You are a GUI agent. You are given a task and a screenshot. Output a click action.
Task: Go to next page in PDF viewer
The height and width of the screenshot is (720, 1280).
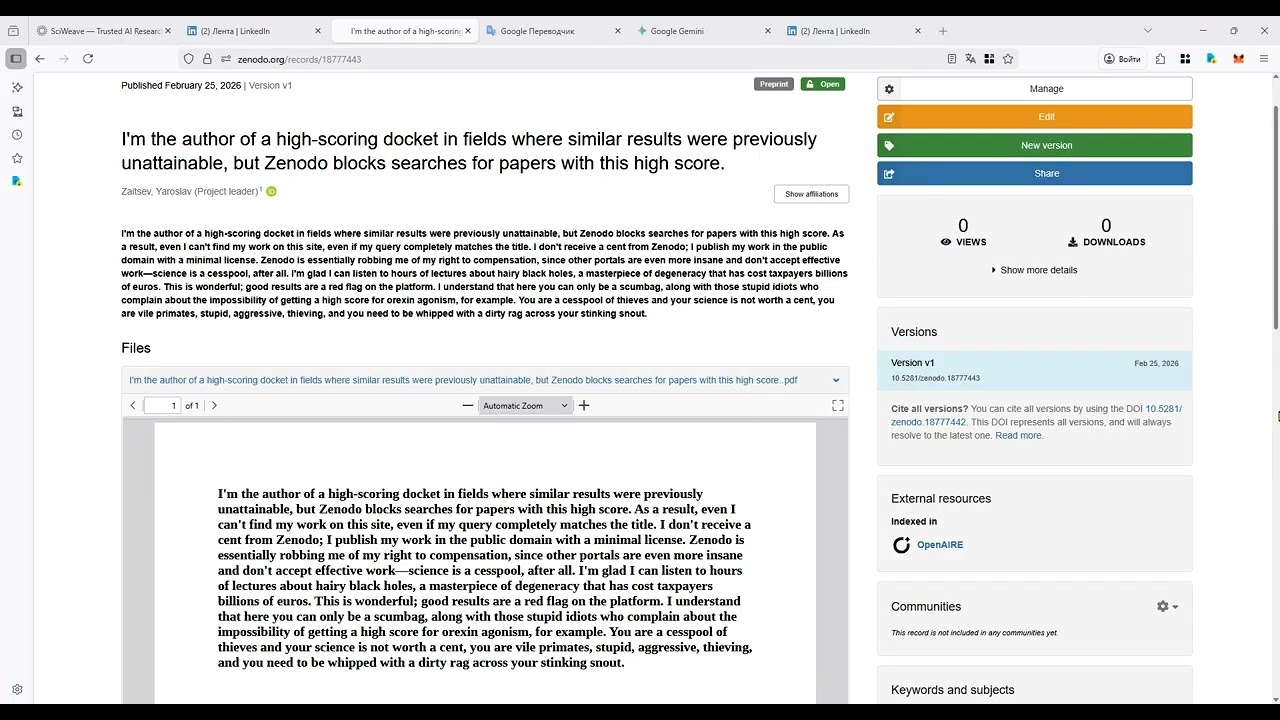click(x=214, y=405)
